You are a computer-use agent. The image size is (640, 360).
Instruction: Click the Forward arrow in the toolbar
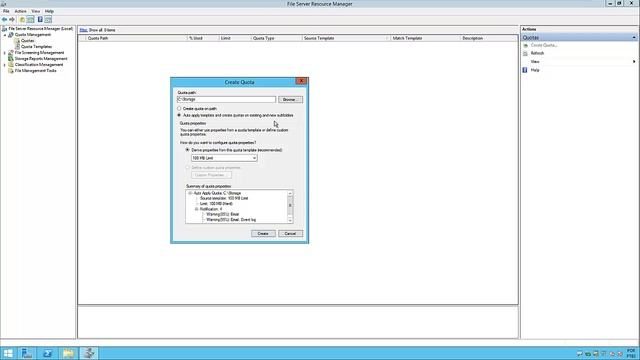(12, 20)
